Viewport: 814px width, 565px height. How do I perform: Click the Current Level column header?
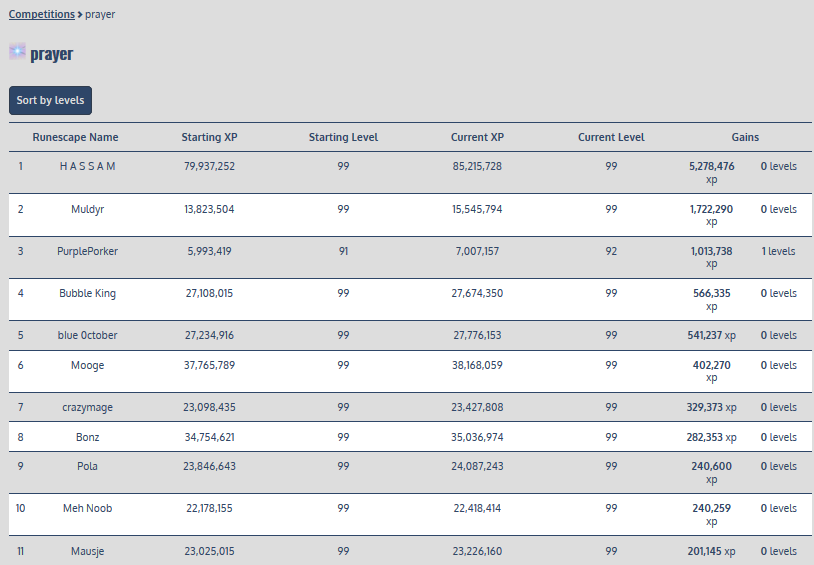point(611,137)
